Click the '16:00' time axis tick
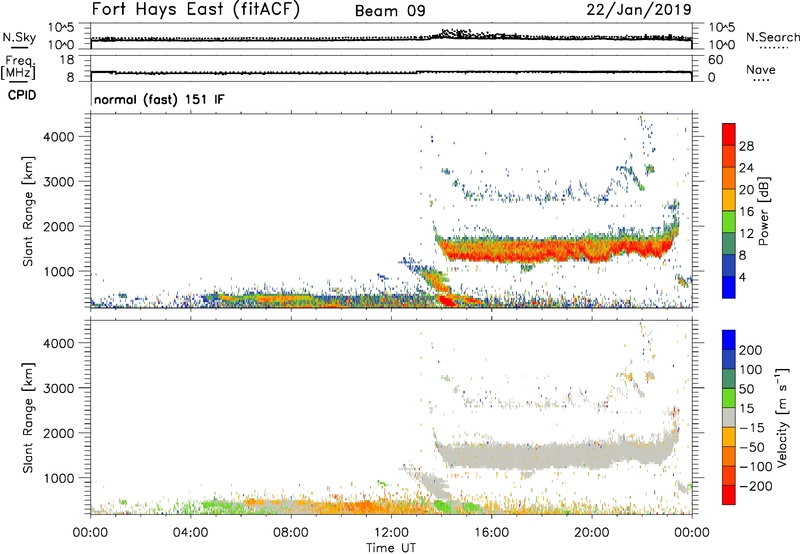 tap(491, 533)
